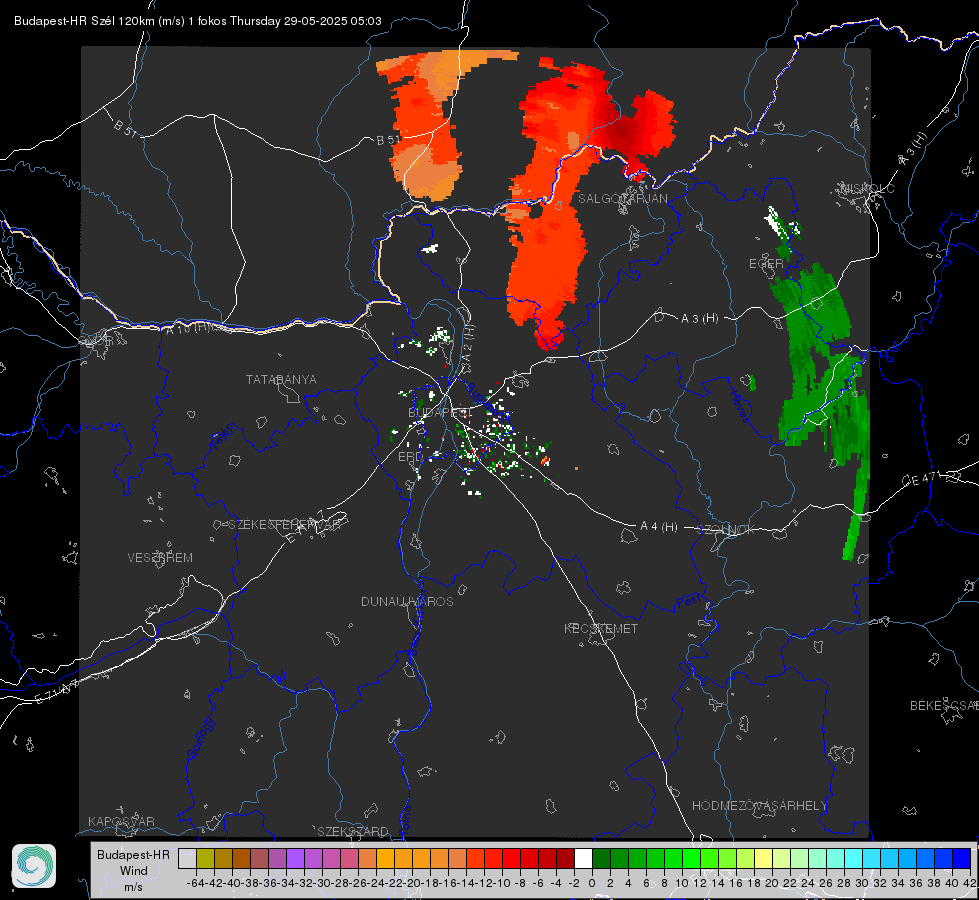This screenshot has height=900, width=979.
Task: Click the SZOLNOK city label
Action: (726, 530)
